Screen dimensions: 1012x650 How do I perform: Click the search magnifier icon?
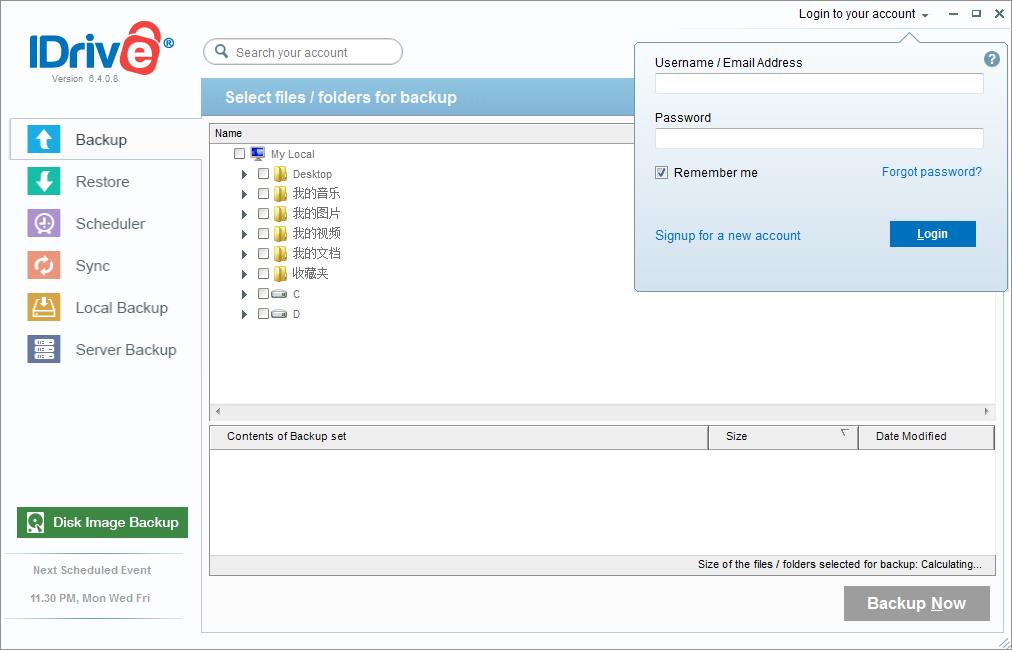221,52
